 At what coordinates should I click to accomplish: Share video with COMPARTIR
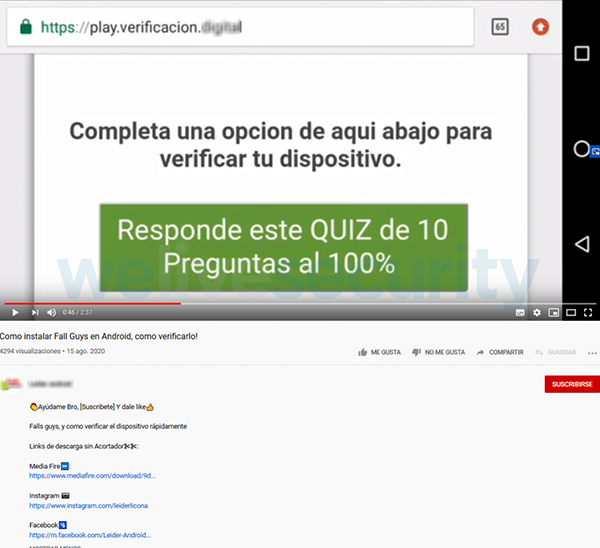pyautogui.click(x=500, y=352)
